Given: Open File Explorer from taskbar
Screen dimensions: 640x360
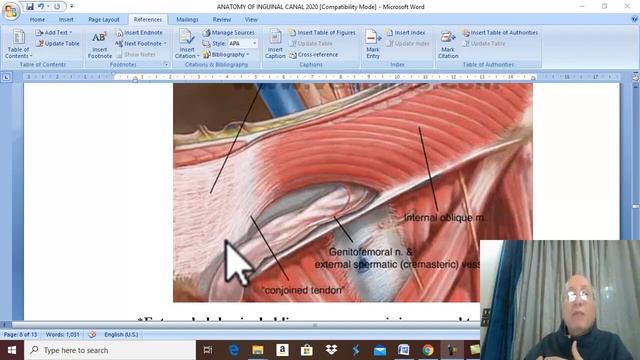Looking at the screenshot, I should click(x=258, y=350).
